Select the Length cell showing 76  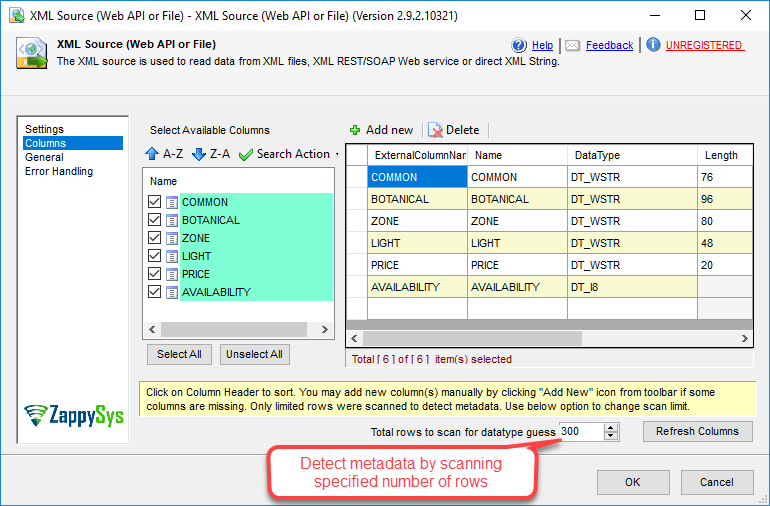tap(725, 177)
